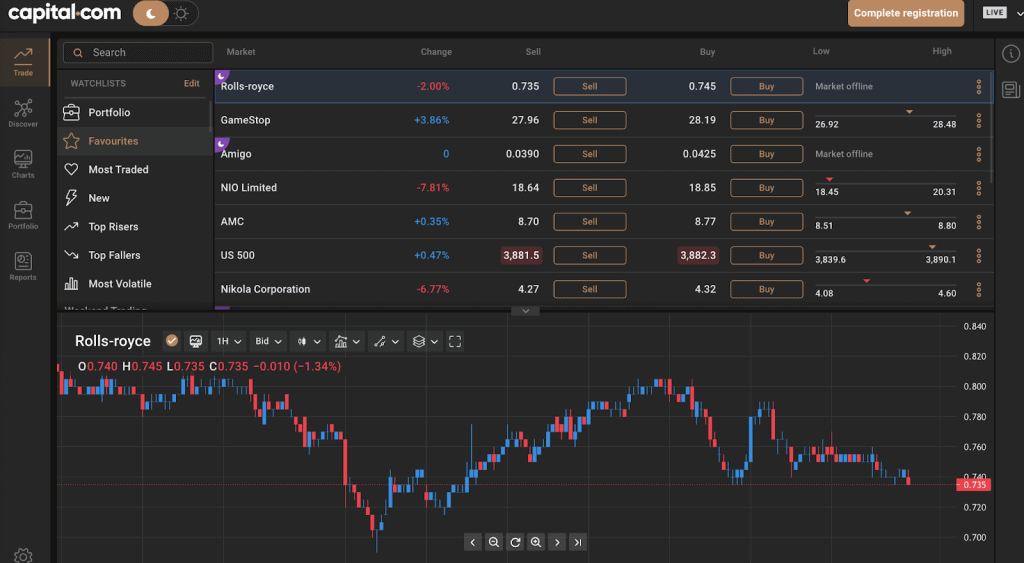Open the Reports section in sidebar
Screen dimensions: 1024x563
pos(24,266)
